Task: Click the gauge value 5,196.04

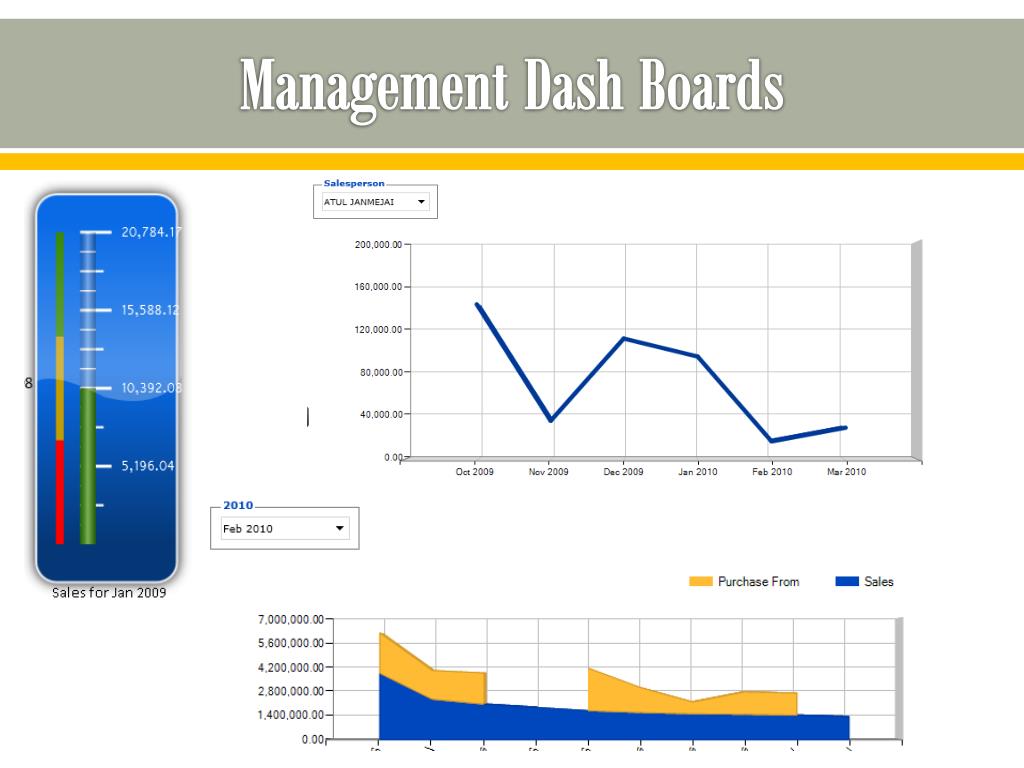Action: (x=148, y=466)
